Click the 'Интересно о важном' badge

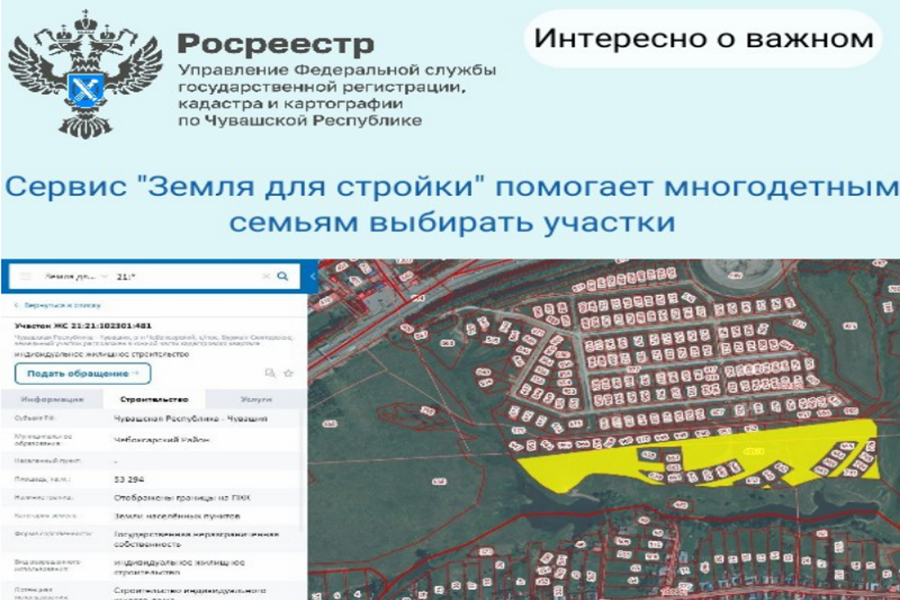tap(704, 39)
